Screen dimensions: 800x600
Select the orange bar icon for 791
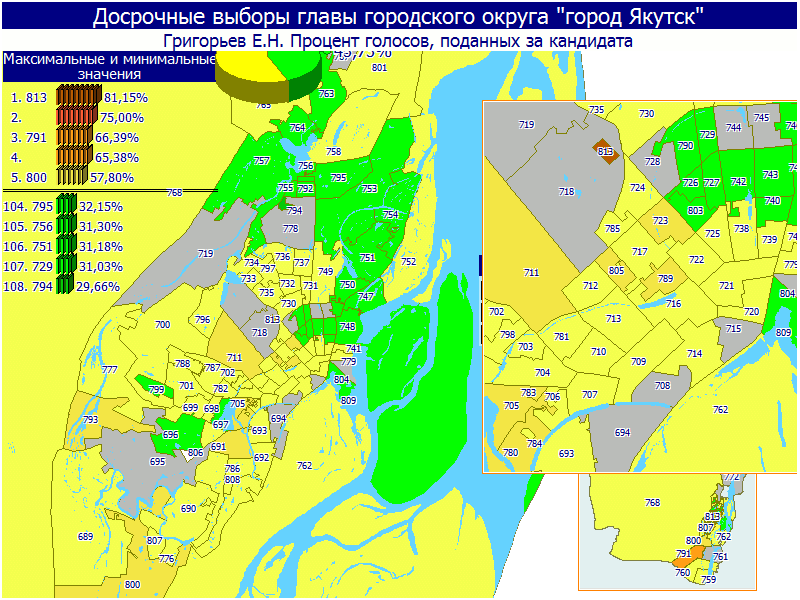pyautogui.click(x=79, y=137)
